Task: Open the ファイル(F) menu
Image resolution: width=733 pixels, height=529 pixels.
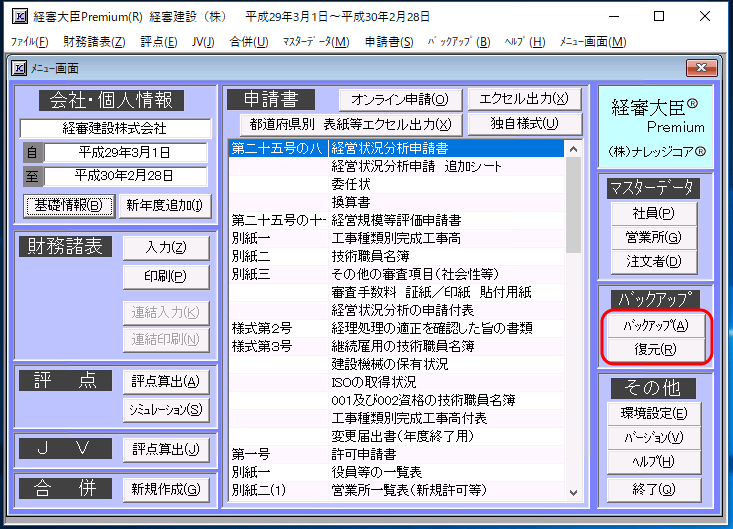Action: coord(29,42)
